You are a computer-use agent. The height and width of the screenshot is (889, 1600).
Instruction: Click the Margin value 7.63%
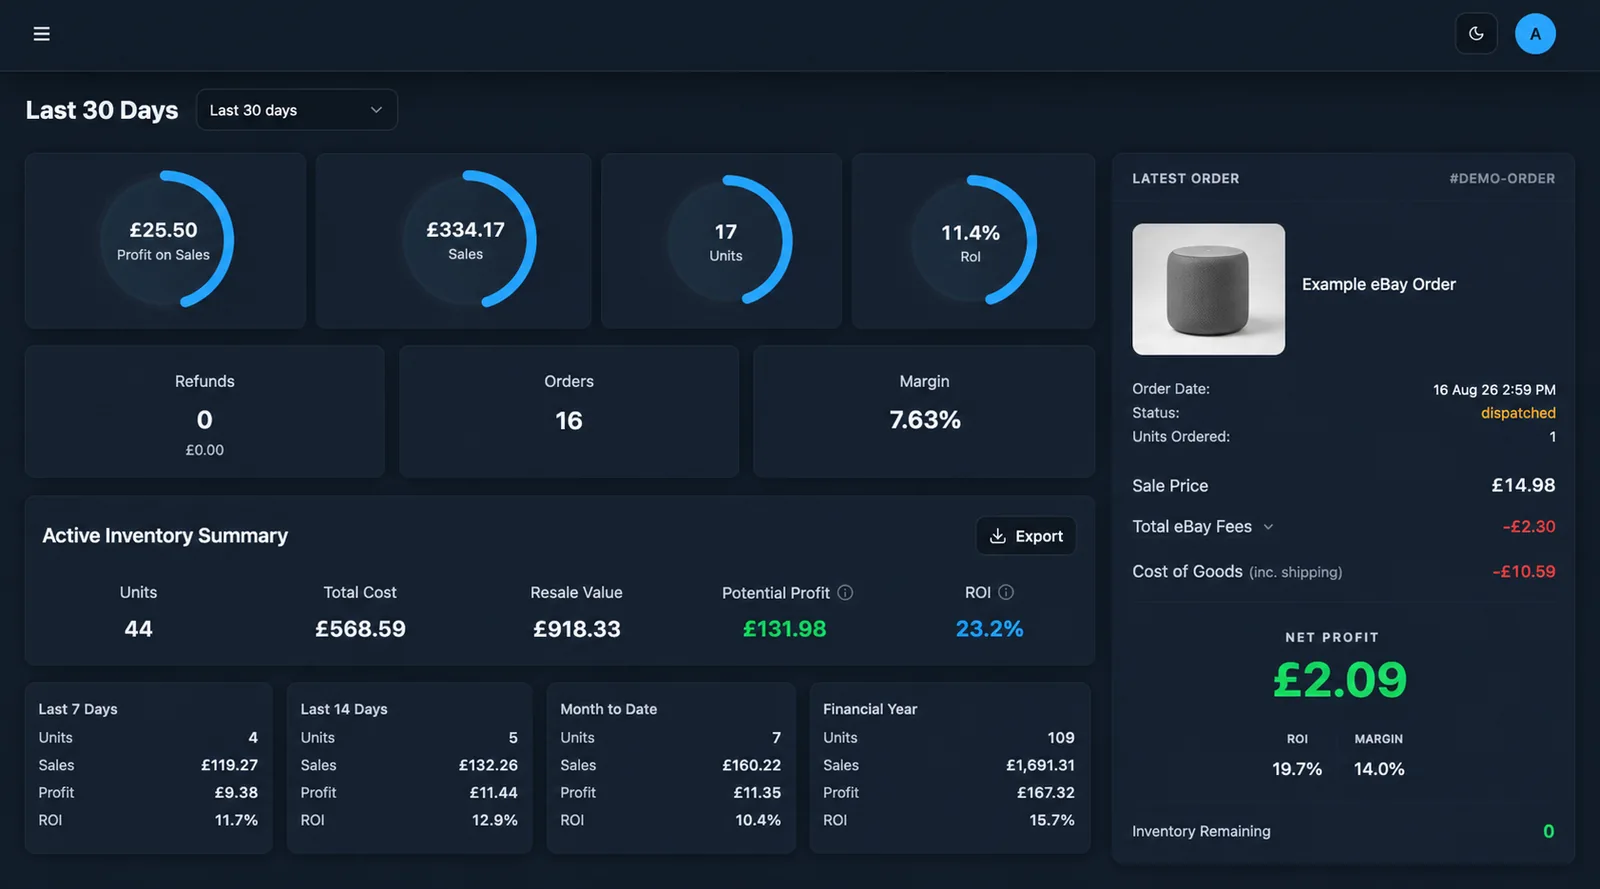pyautogui.click(x=925, y=420)
